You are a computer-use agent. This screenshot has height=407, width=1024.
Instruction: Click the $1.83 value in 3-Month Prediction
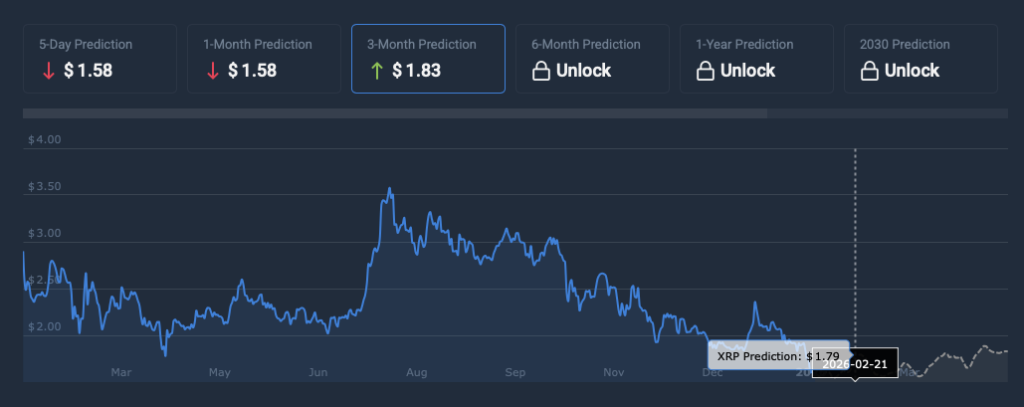pyautogui.click(x=416, y=71)
